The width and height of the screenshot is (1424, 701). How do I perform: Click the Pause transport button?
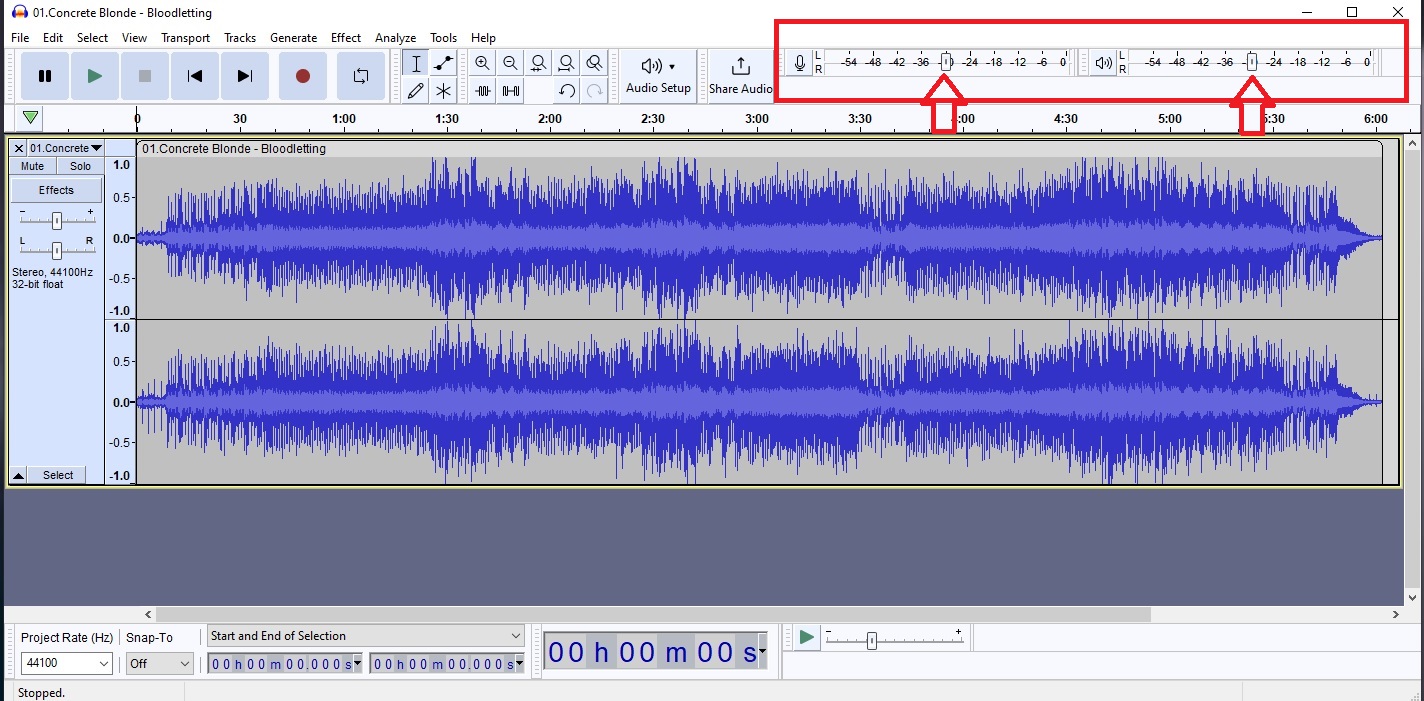coord(45,76)
